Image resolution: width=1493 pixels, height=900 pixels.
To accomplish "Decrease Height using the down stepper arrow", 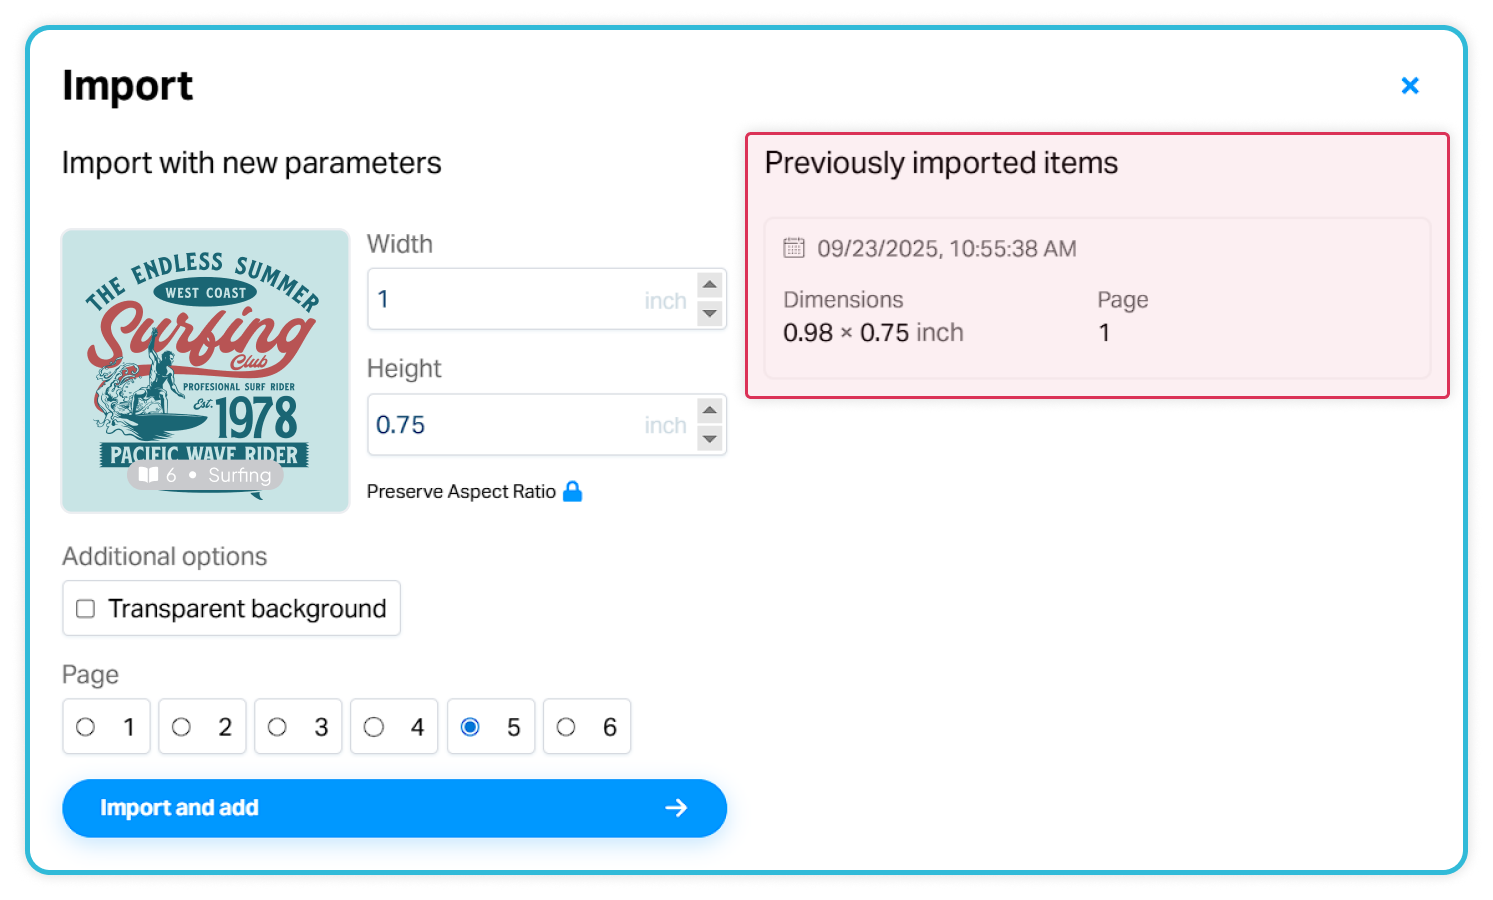I will (710, 439).
